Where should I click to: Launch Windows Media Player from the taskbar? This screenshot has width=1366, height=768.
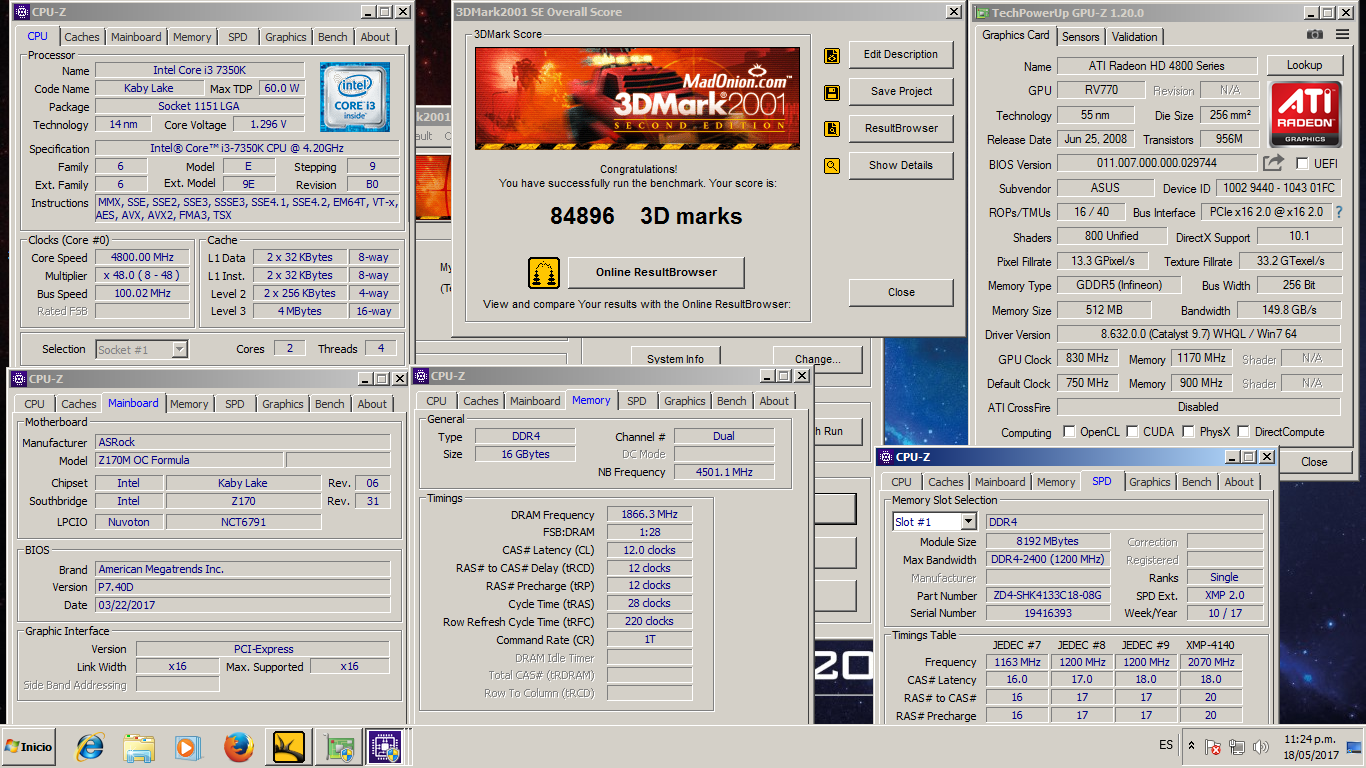[187, 747]
